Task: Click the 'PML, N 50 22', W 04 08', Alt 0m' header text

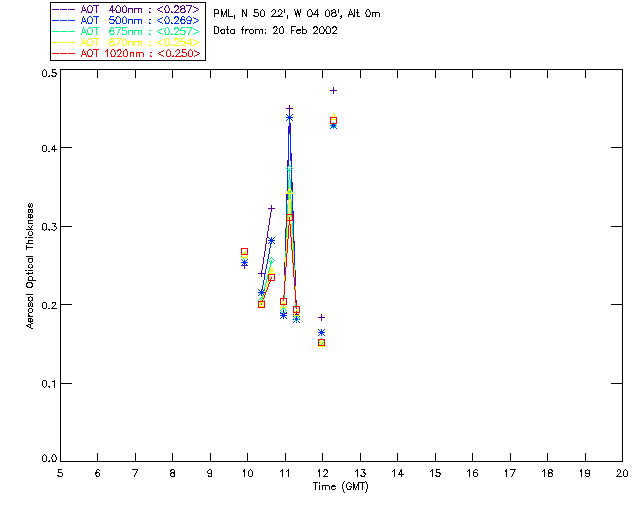Action: (297, 14)
